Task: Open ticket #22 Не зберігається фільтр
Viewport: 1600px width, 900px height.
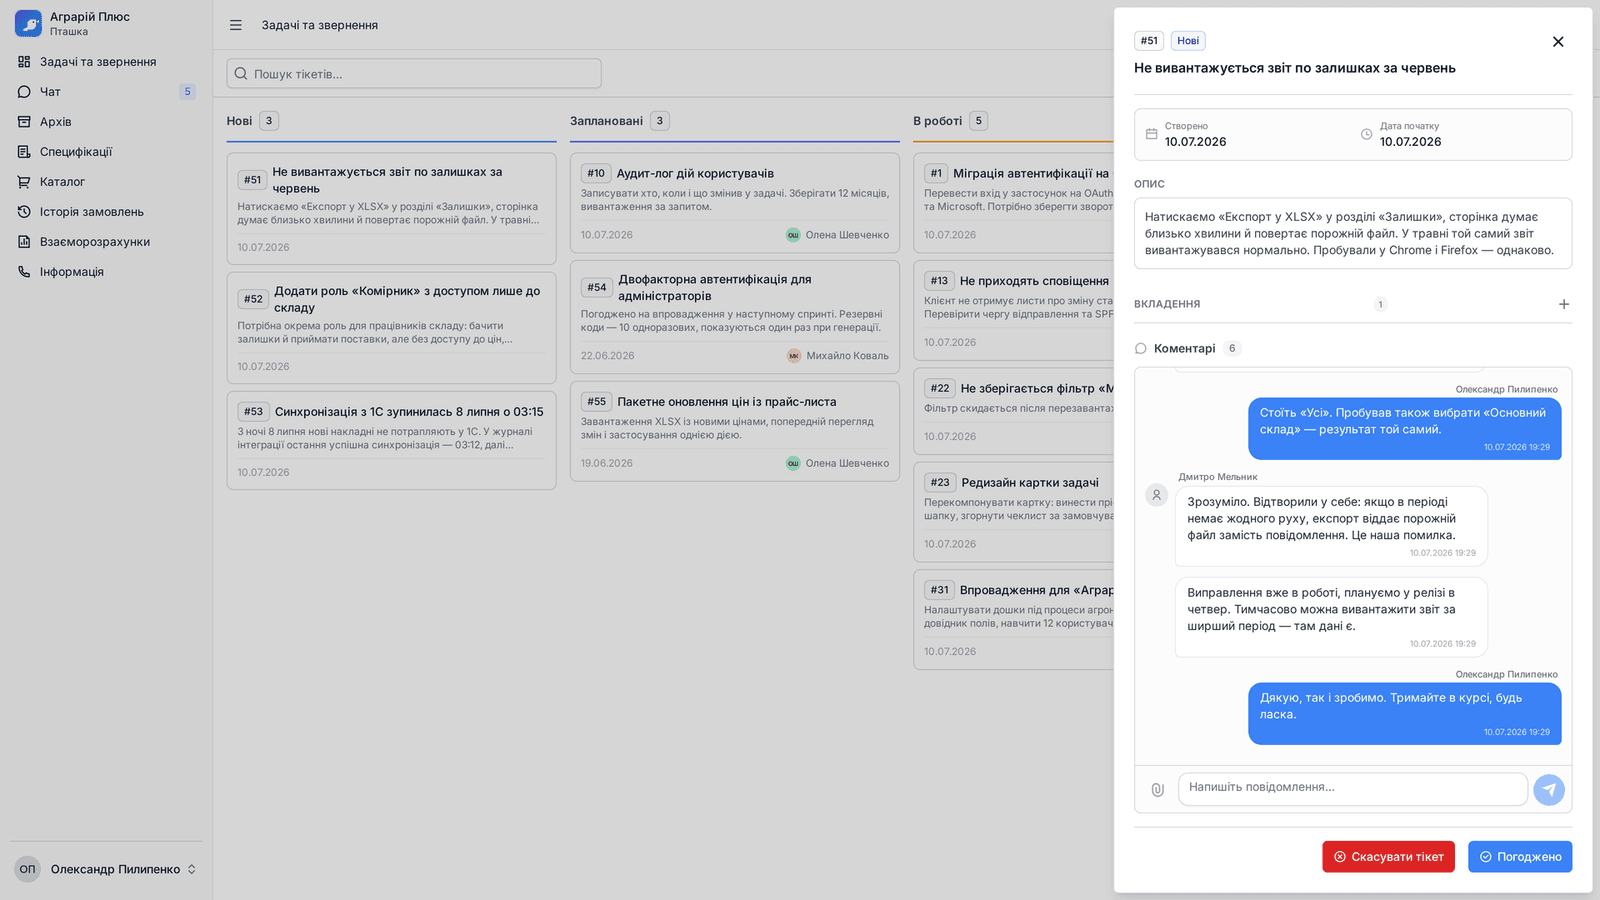Action: click(x=1014, y=411)
